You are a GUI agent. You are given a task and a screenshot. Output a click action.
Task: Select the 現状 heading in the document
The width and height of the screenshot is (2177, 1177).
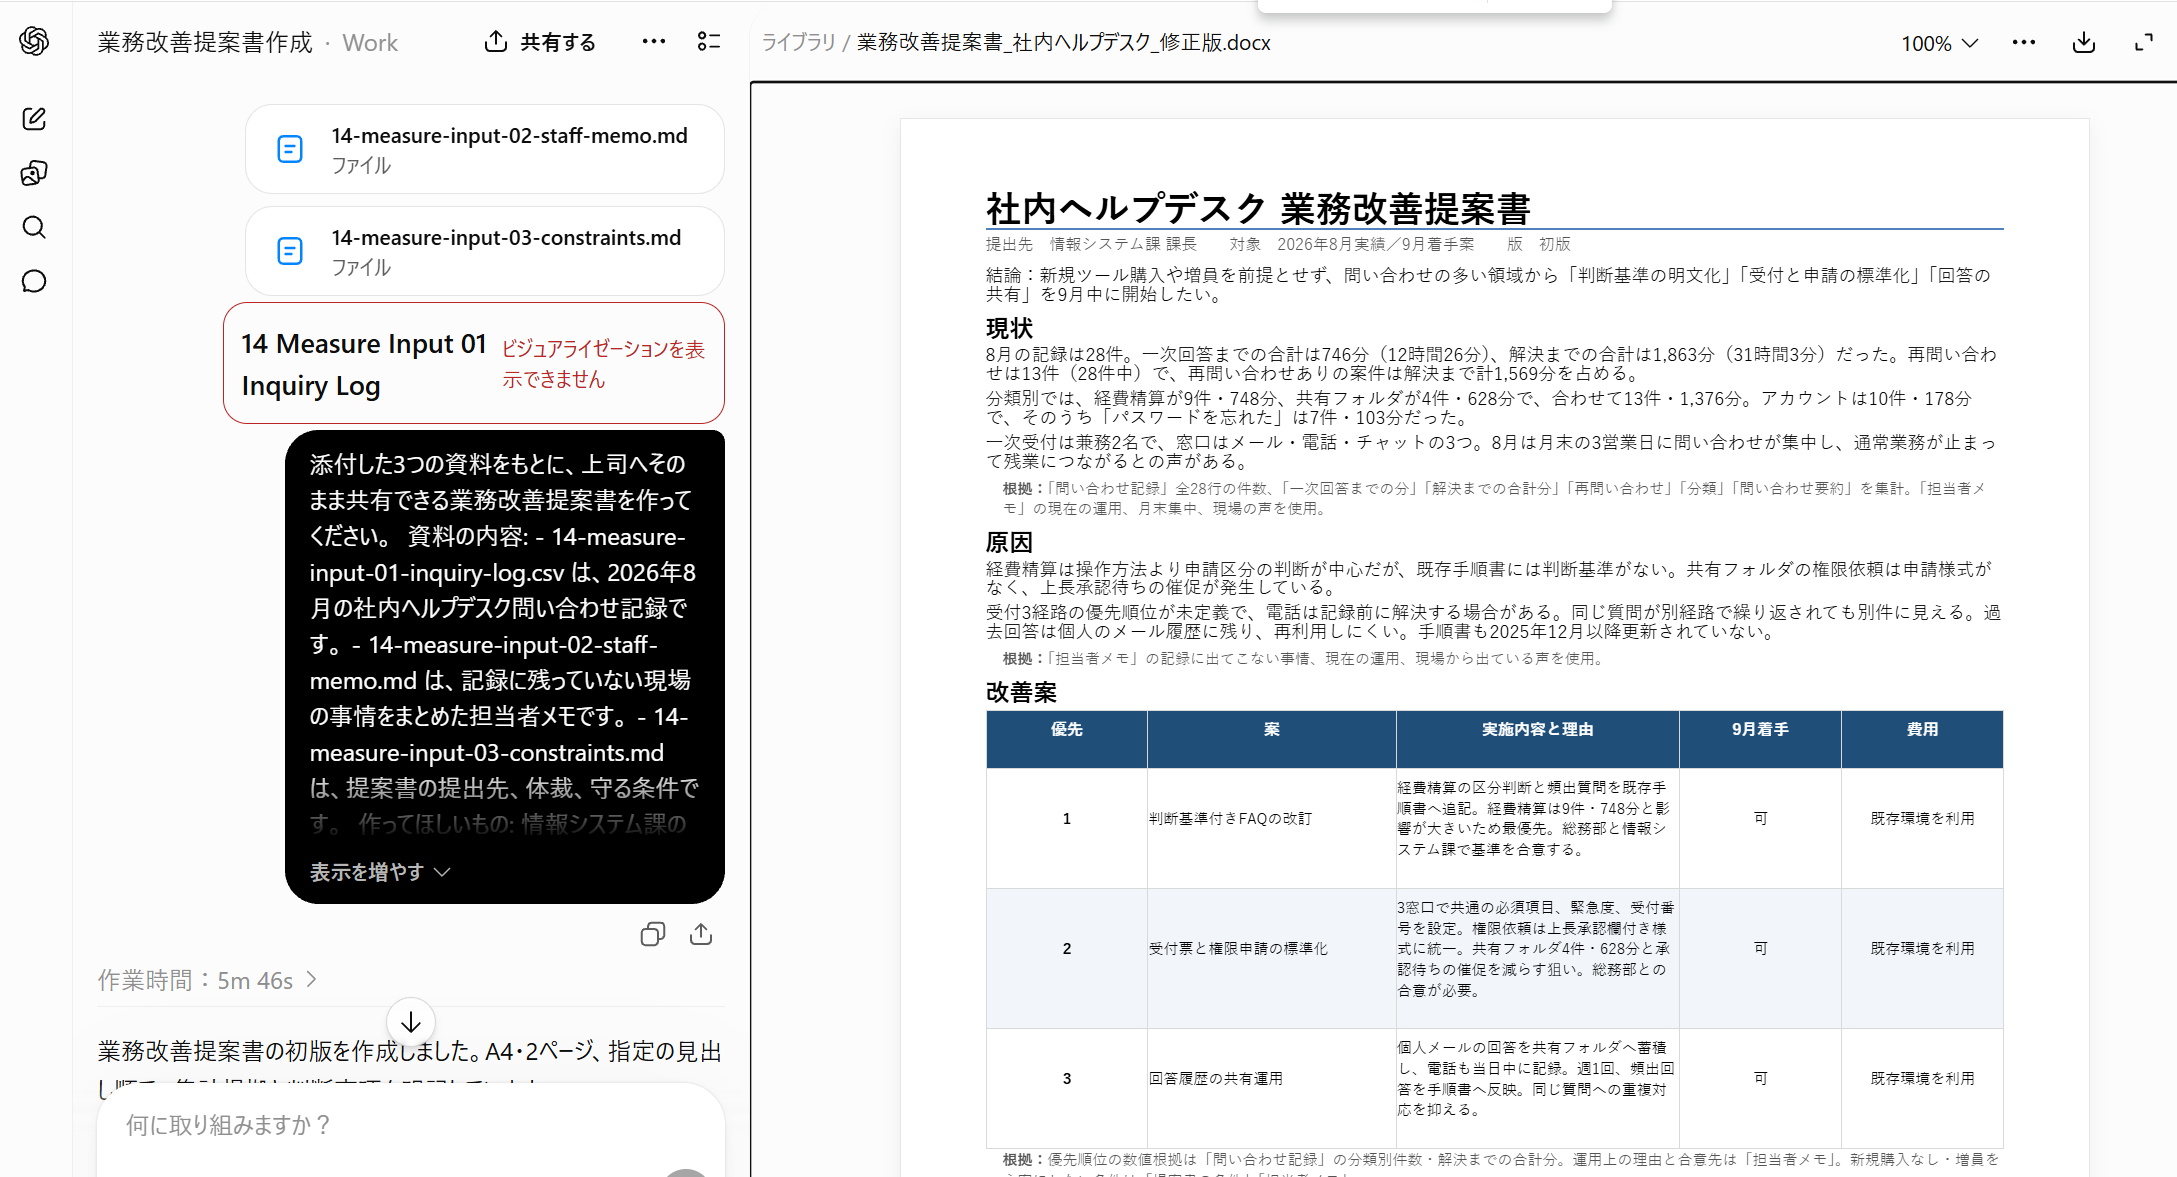point(1009,328)
